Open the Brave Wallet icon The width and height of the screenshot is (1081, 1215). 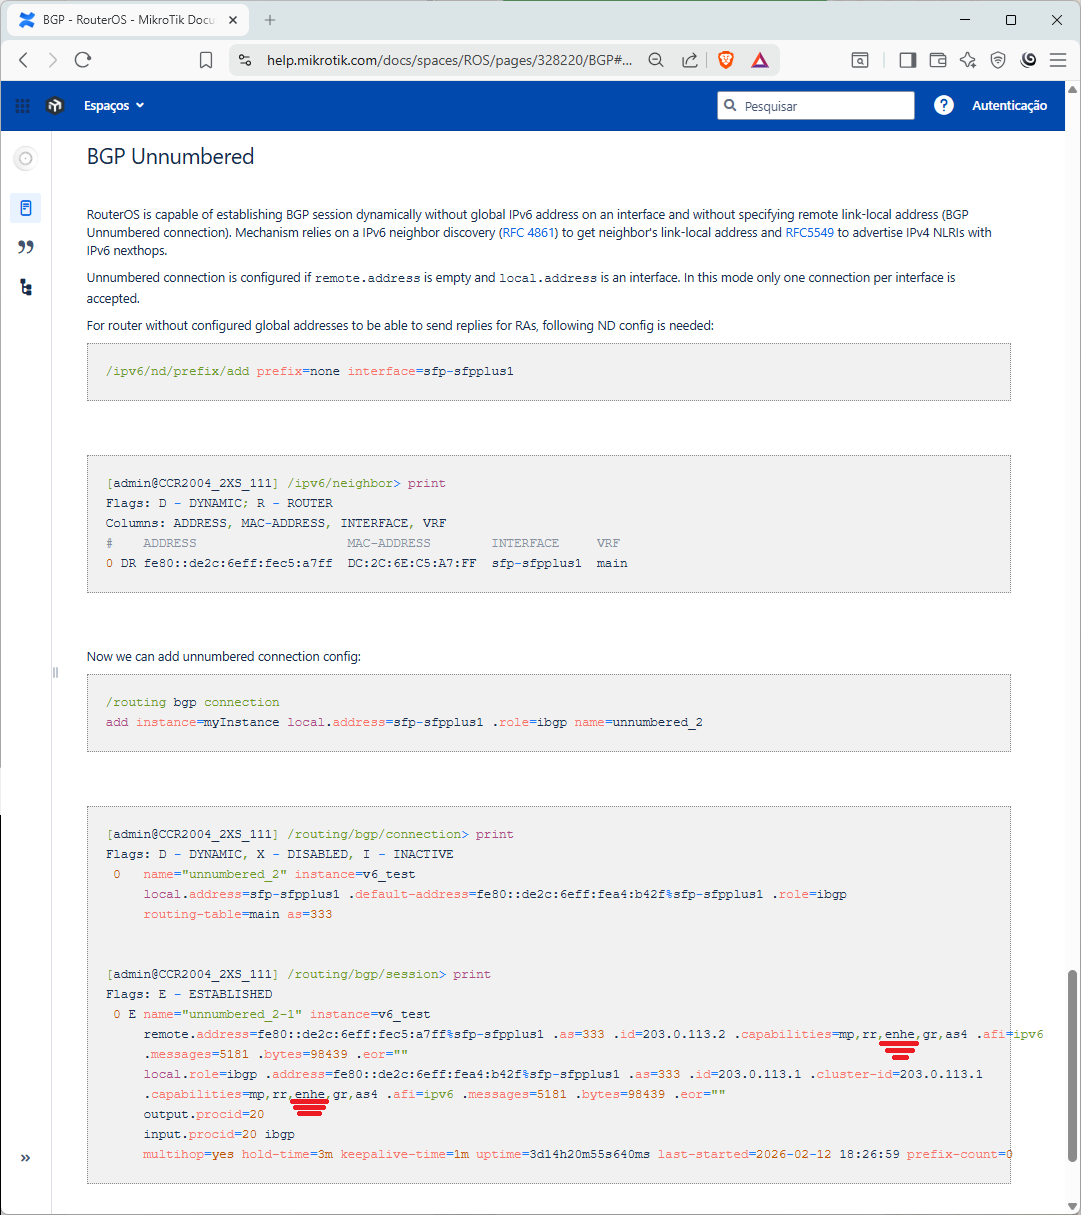[938, 60]
